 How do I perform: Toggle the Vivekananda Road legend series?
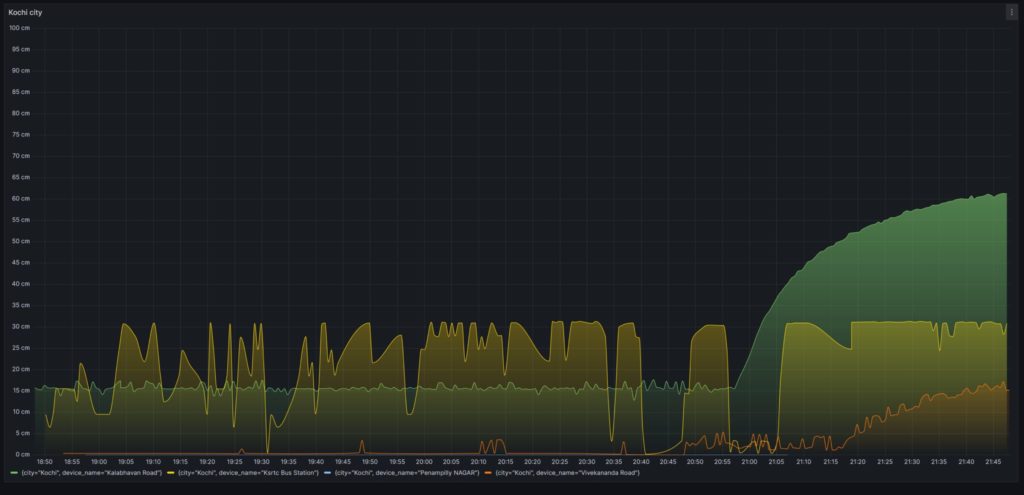(568, 472)
